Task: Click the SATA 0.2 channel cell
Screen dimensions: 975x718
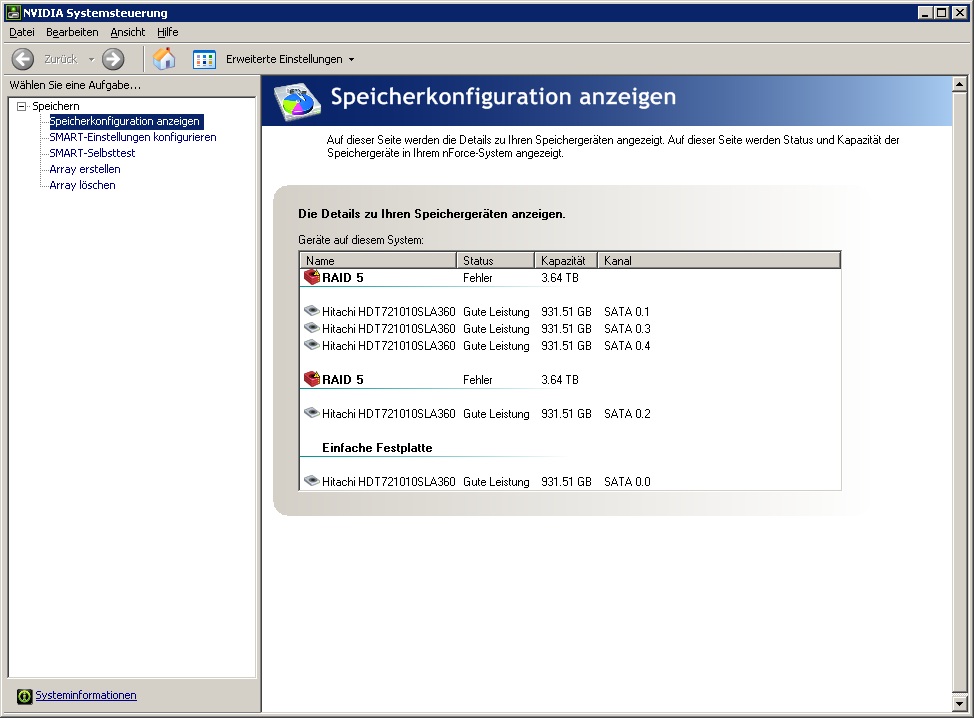Action: (627, 414)
